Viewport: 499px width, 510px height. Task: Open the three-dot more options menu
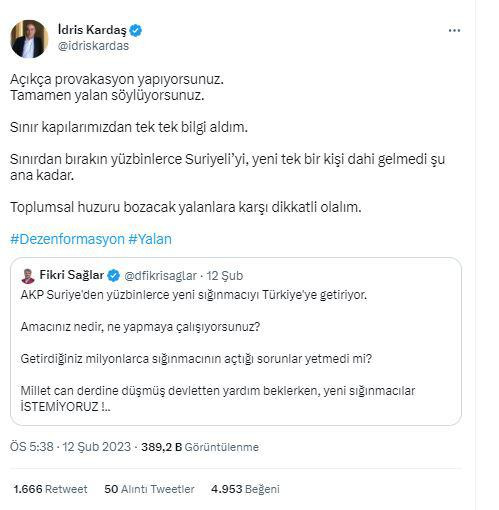coord(454,31)
